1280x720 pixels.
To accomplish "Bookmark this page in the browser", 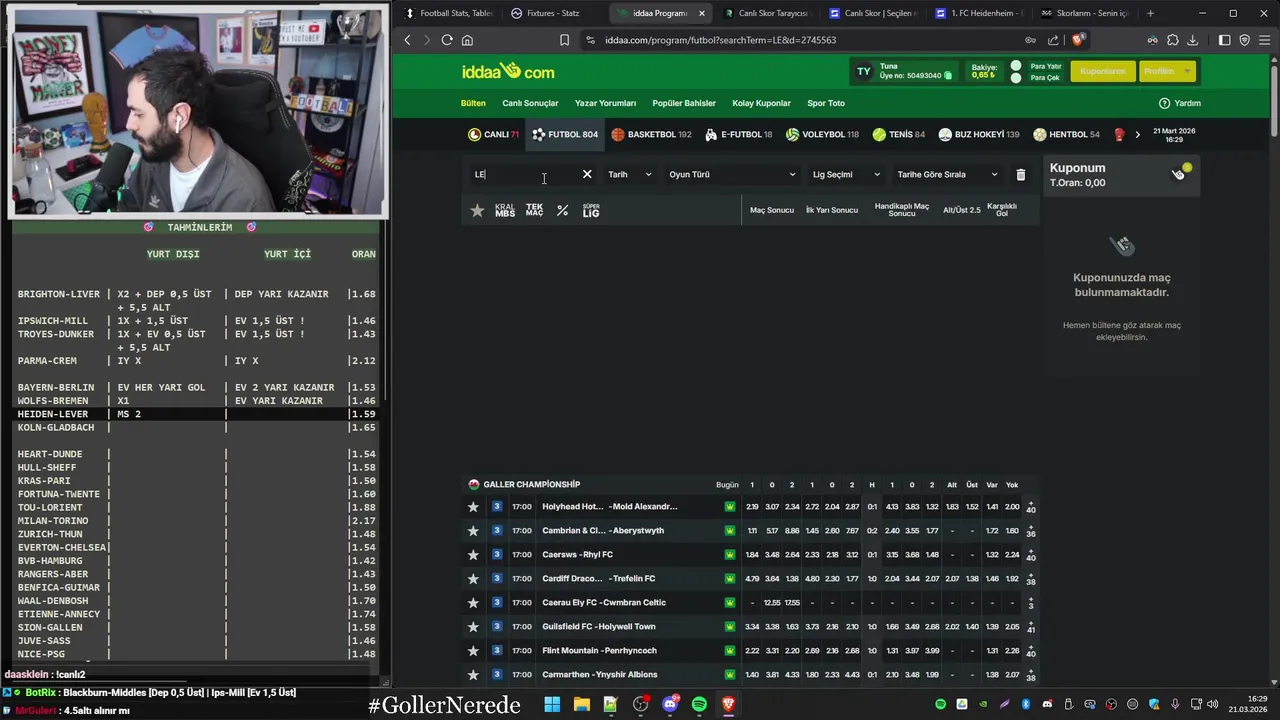I will click(564, 40).
